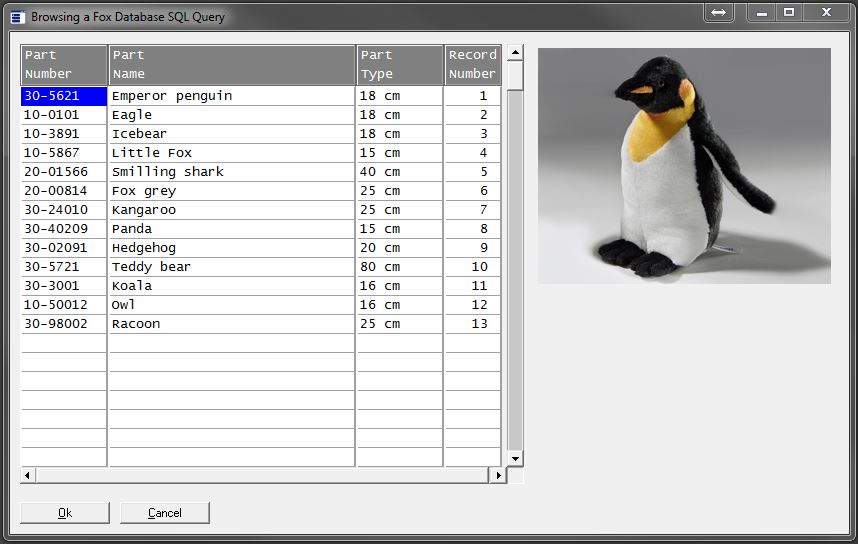Viewport: 858px width, 544px height.
Task: Select part number 20-01566 cell
Action: pyautogui.click(x=64, y=172)
